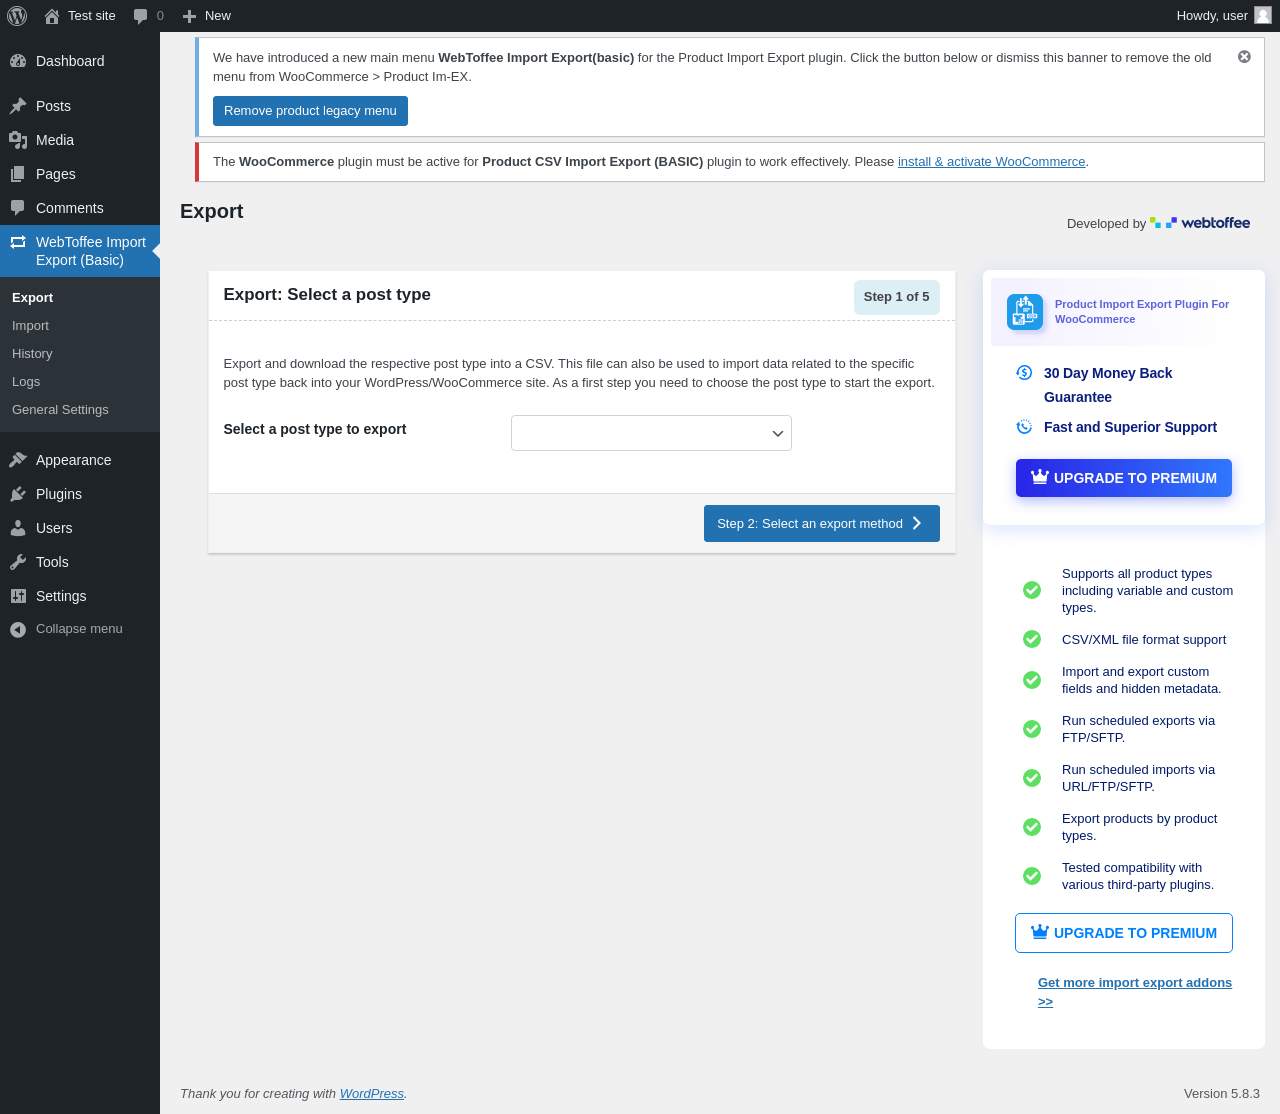Open Get more import export addons link
This screenshot has width=1280, height=1114.
(1135, 992)
